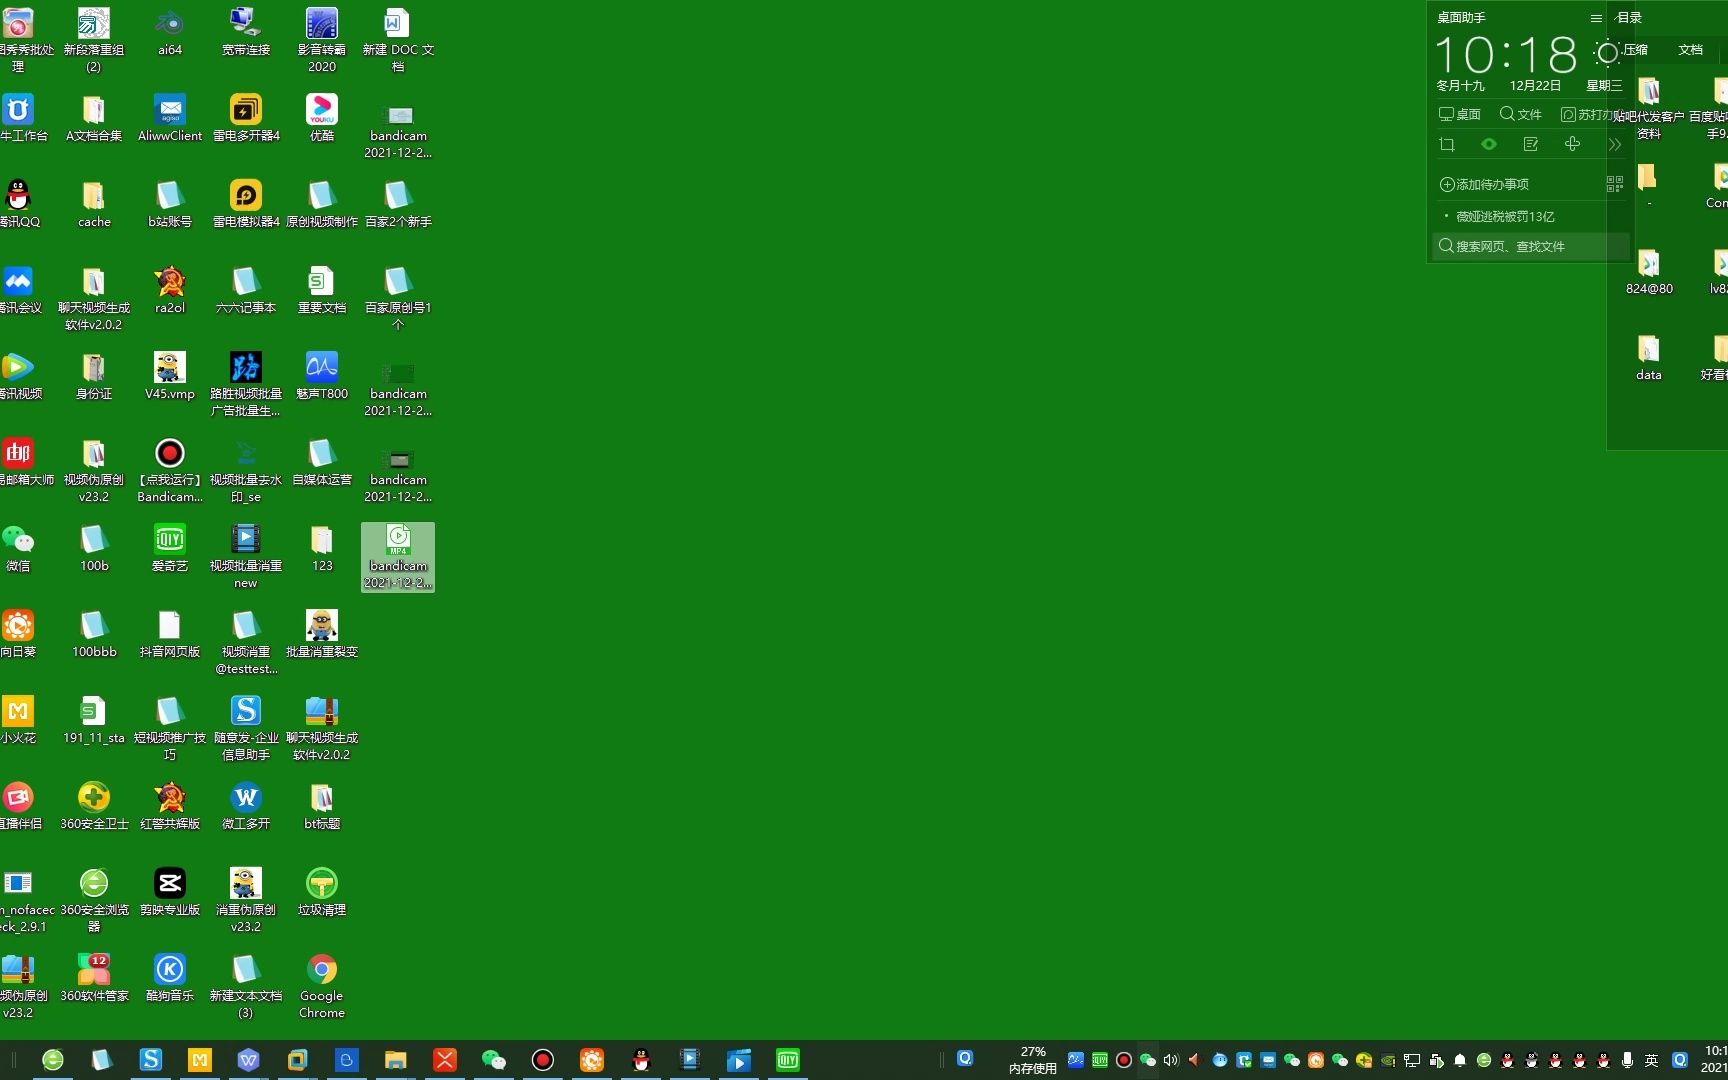Select the 红警共辉版 desktop icon
This screenshot has height=1080, width=1728.
click(x=170, y=806)
